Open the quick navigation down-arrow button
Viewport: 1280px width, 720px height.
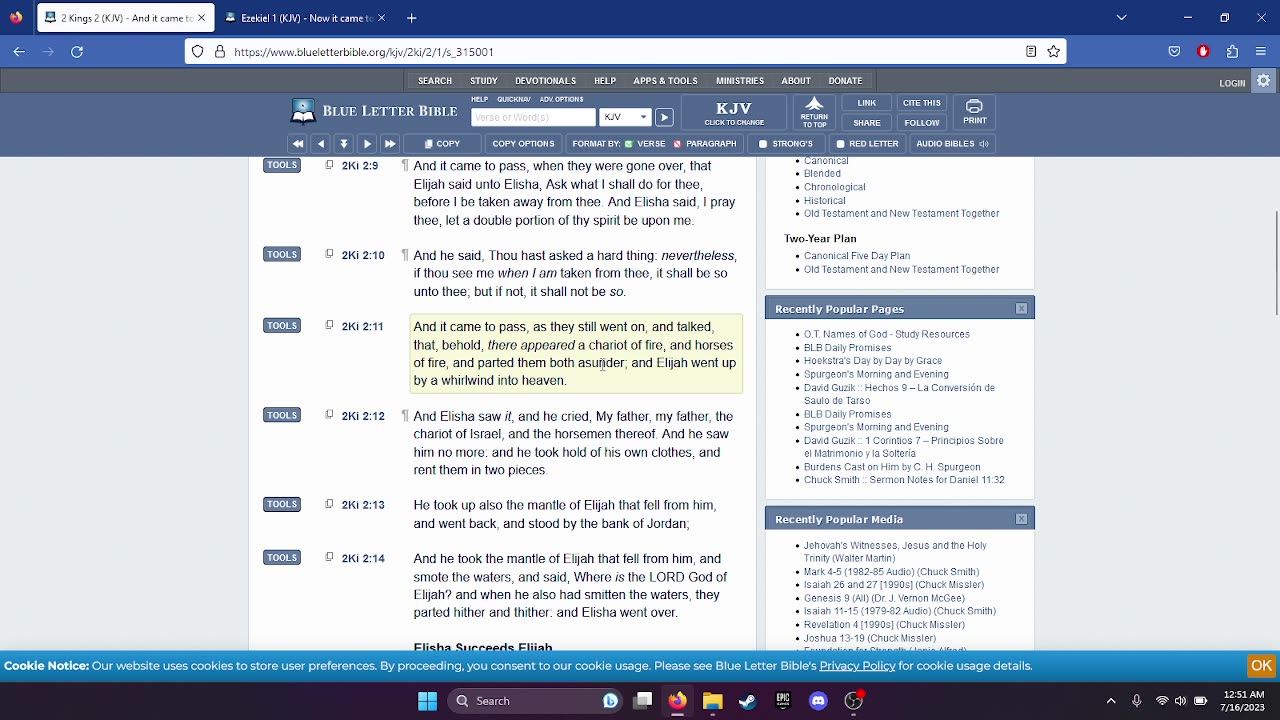coord(343,144)
